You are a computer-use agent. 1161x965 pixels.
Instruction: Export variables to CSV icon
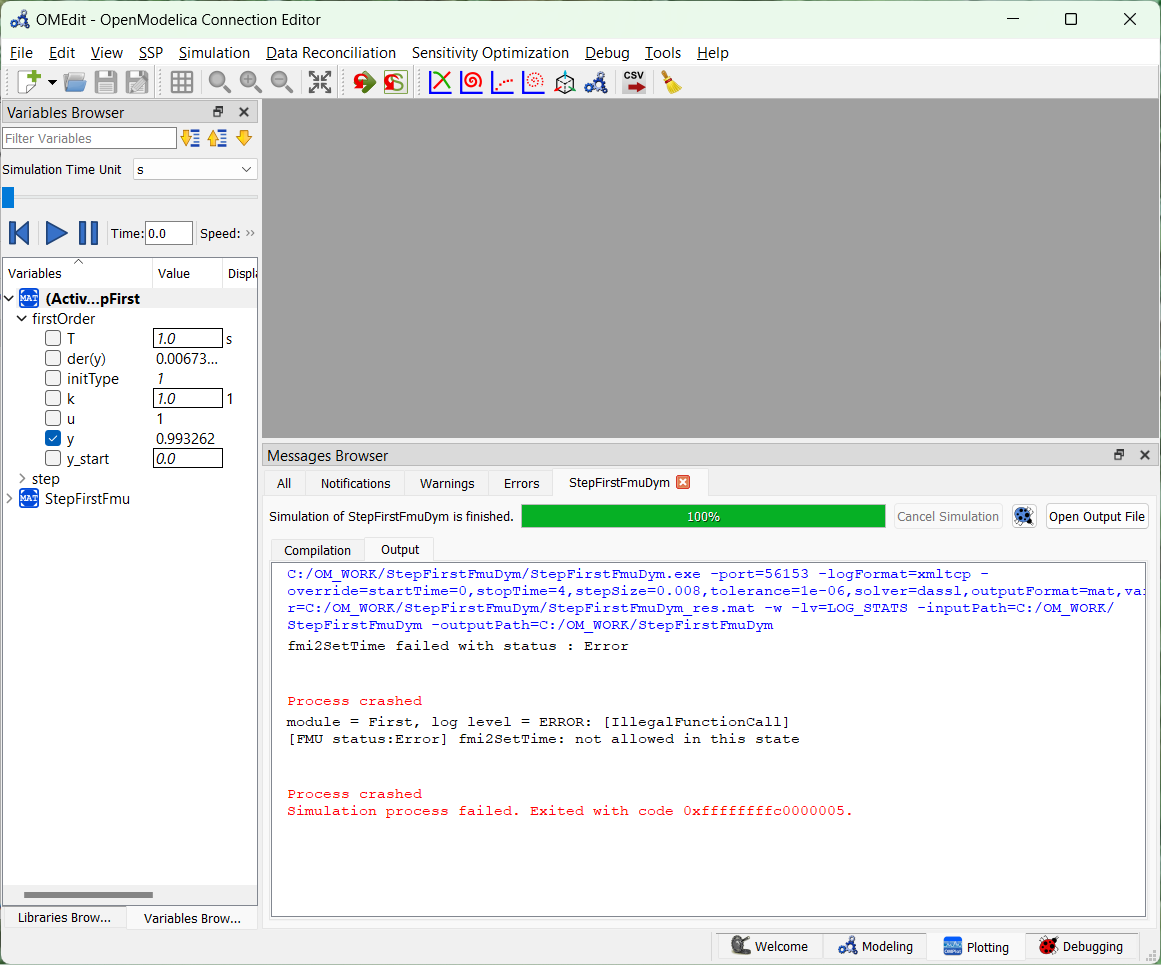coord(634,82)
